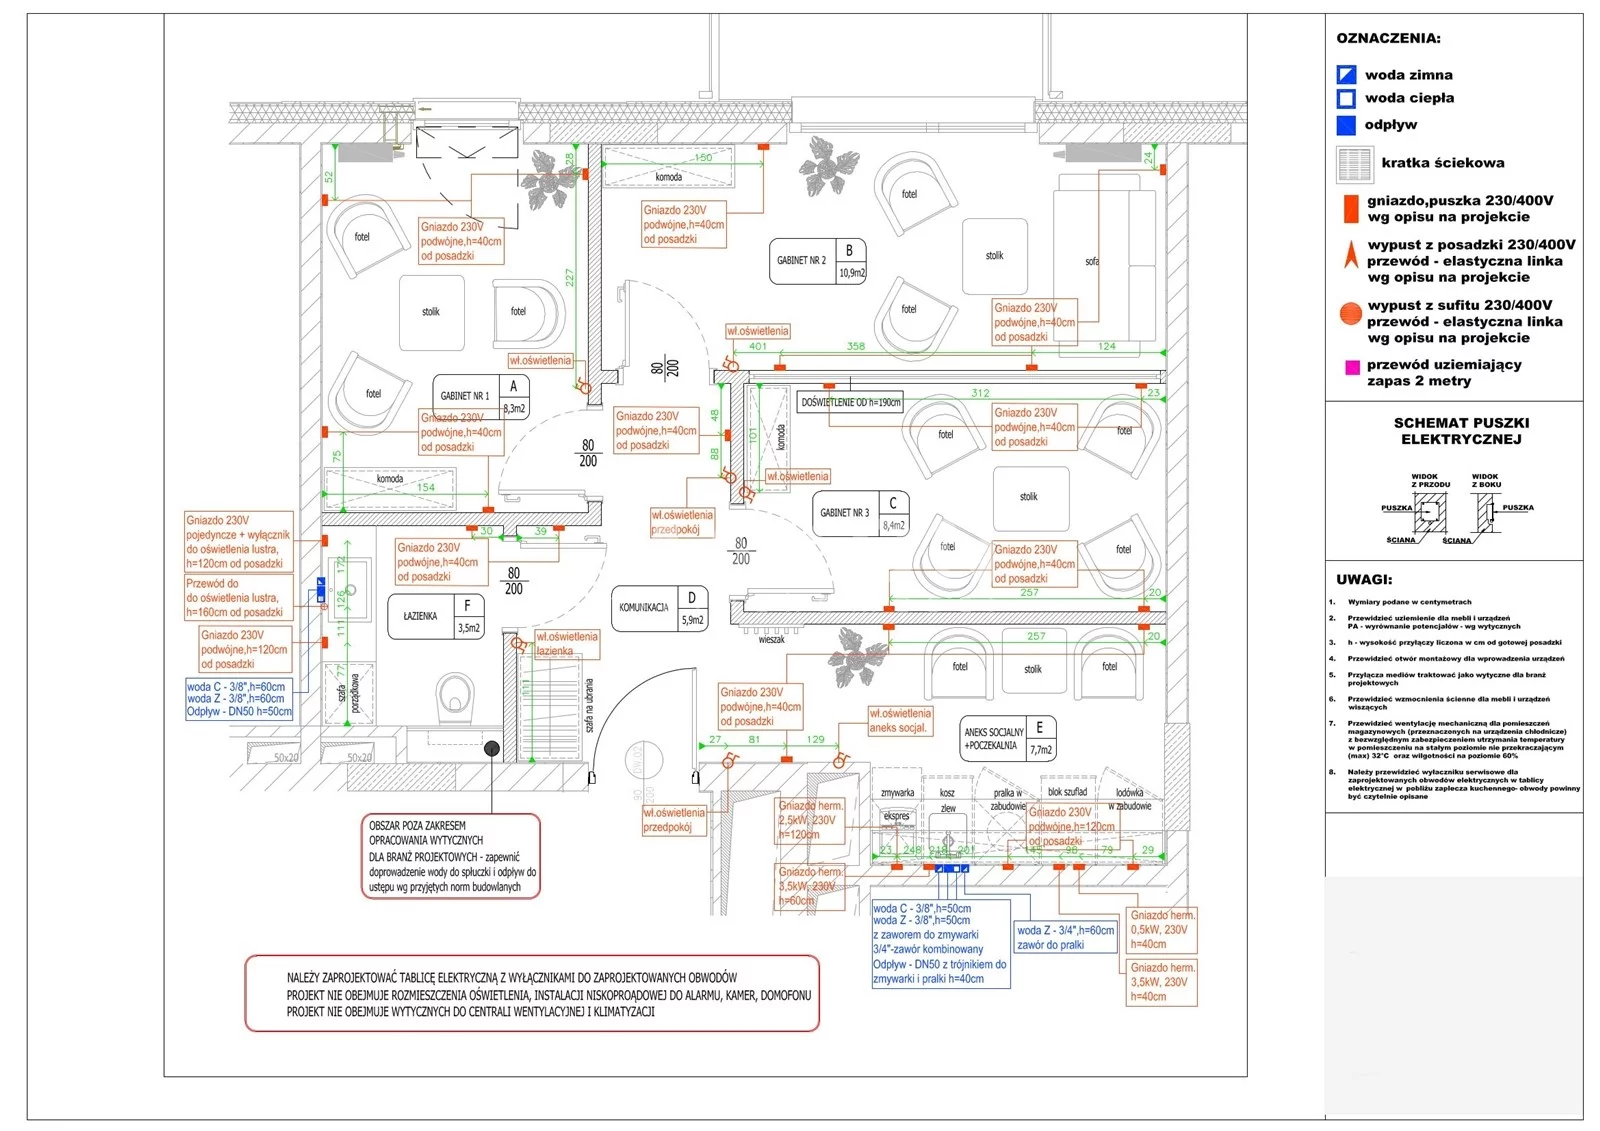Click the wieszak label
This screenshot has width=1600, height=1131.
pos(771,639)
